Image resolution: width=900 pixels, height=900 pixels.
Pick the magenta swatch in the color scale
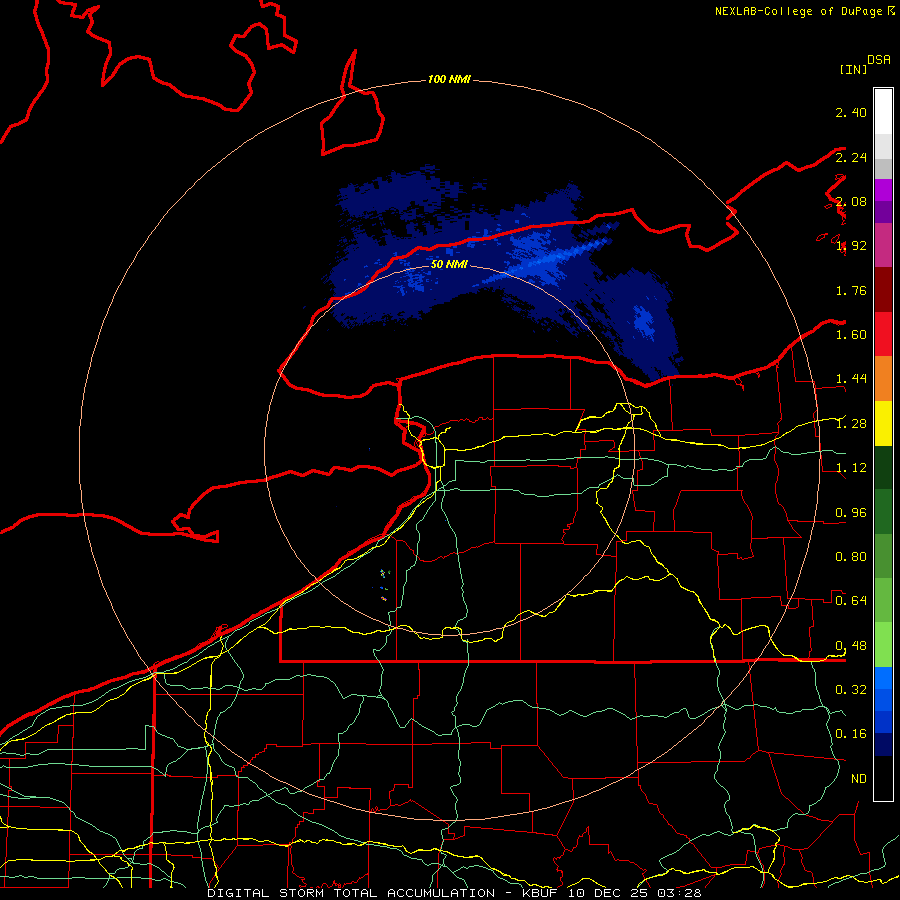coord(883,190)
